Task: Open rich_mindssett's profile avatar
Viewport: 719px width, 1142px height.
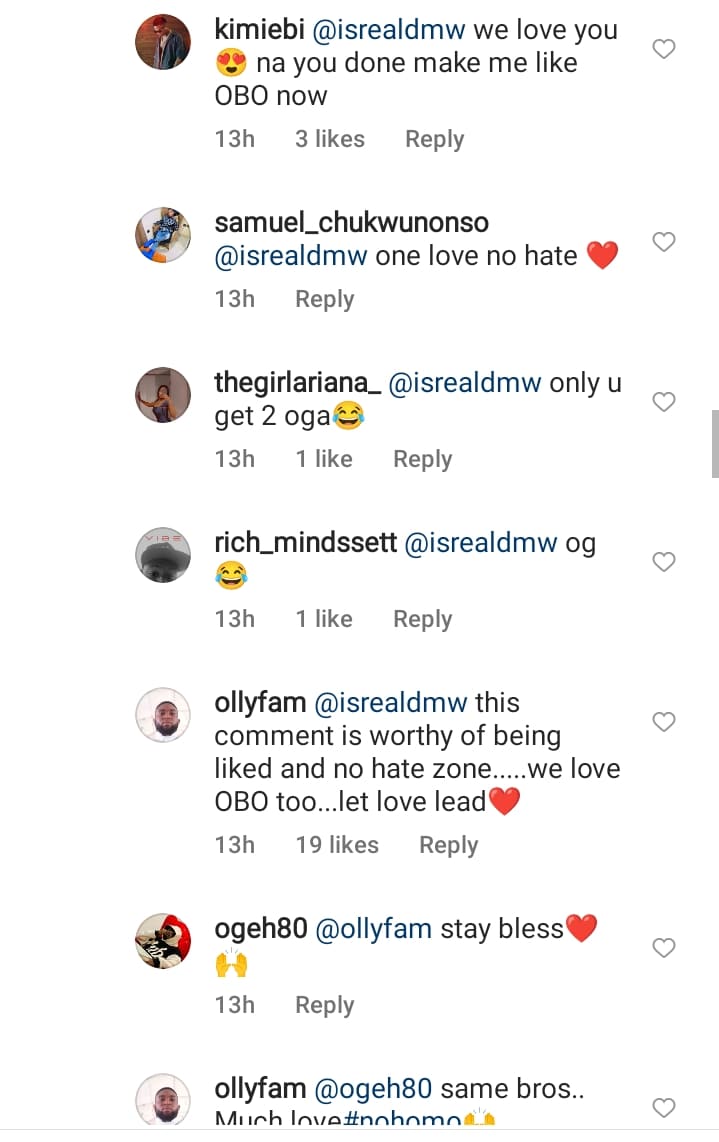Action: coord(163,555)
